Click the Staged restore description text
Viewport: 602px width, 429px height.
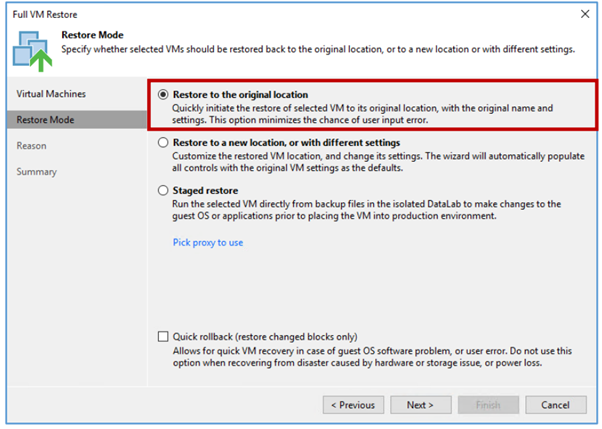click(367, 210)
